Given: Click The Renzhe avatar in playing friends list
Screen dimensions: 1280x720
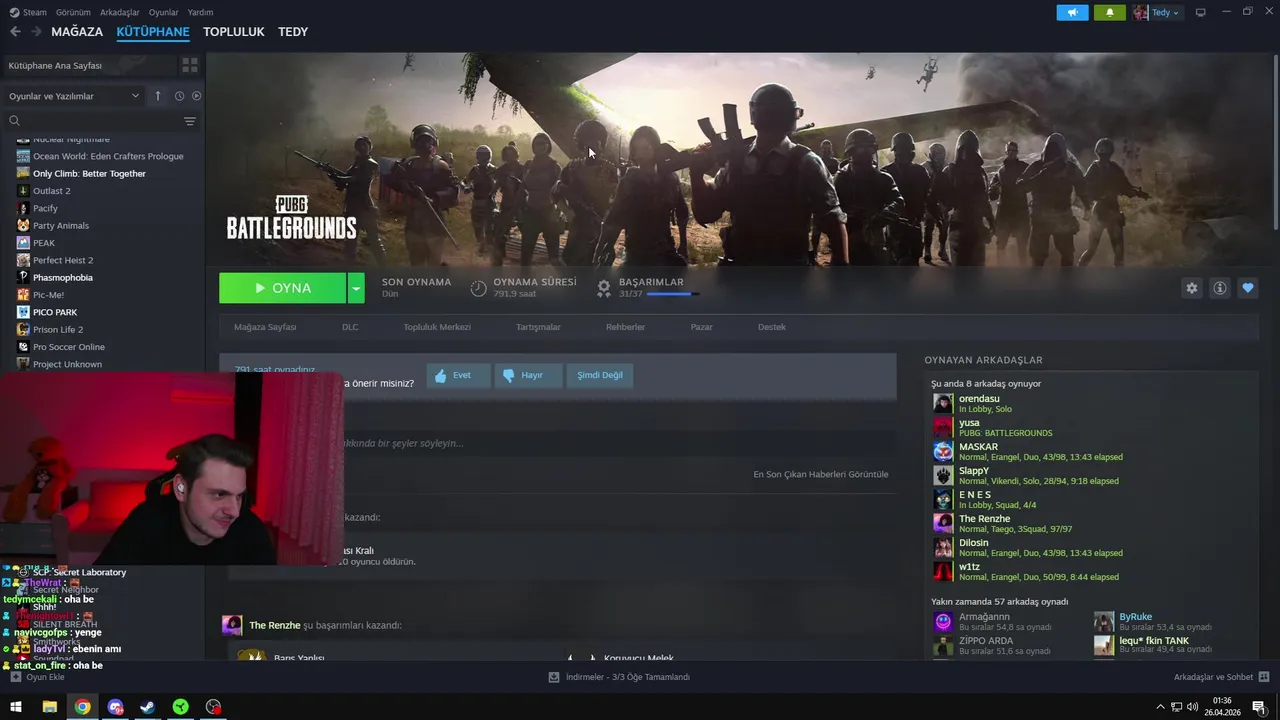Looking at the screenshot, I should [x=943, y=523].
